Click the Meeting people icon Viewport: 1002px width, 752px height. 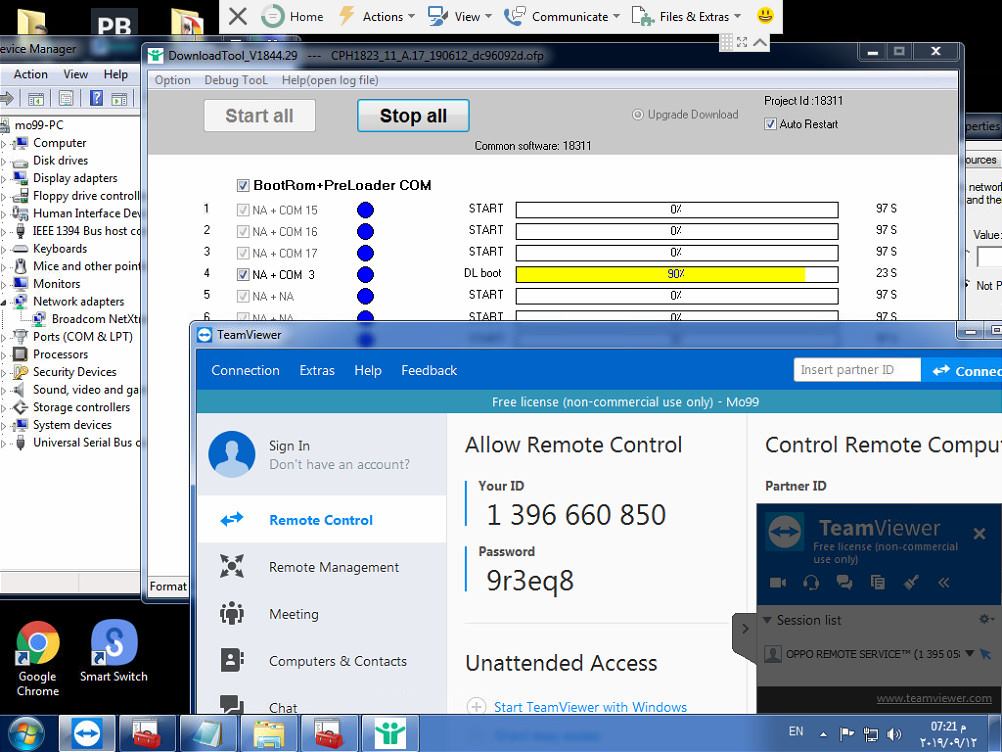coord(231,613)
